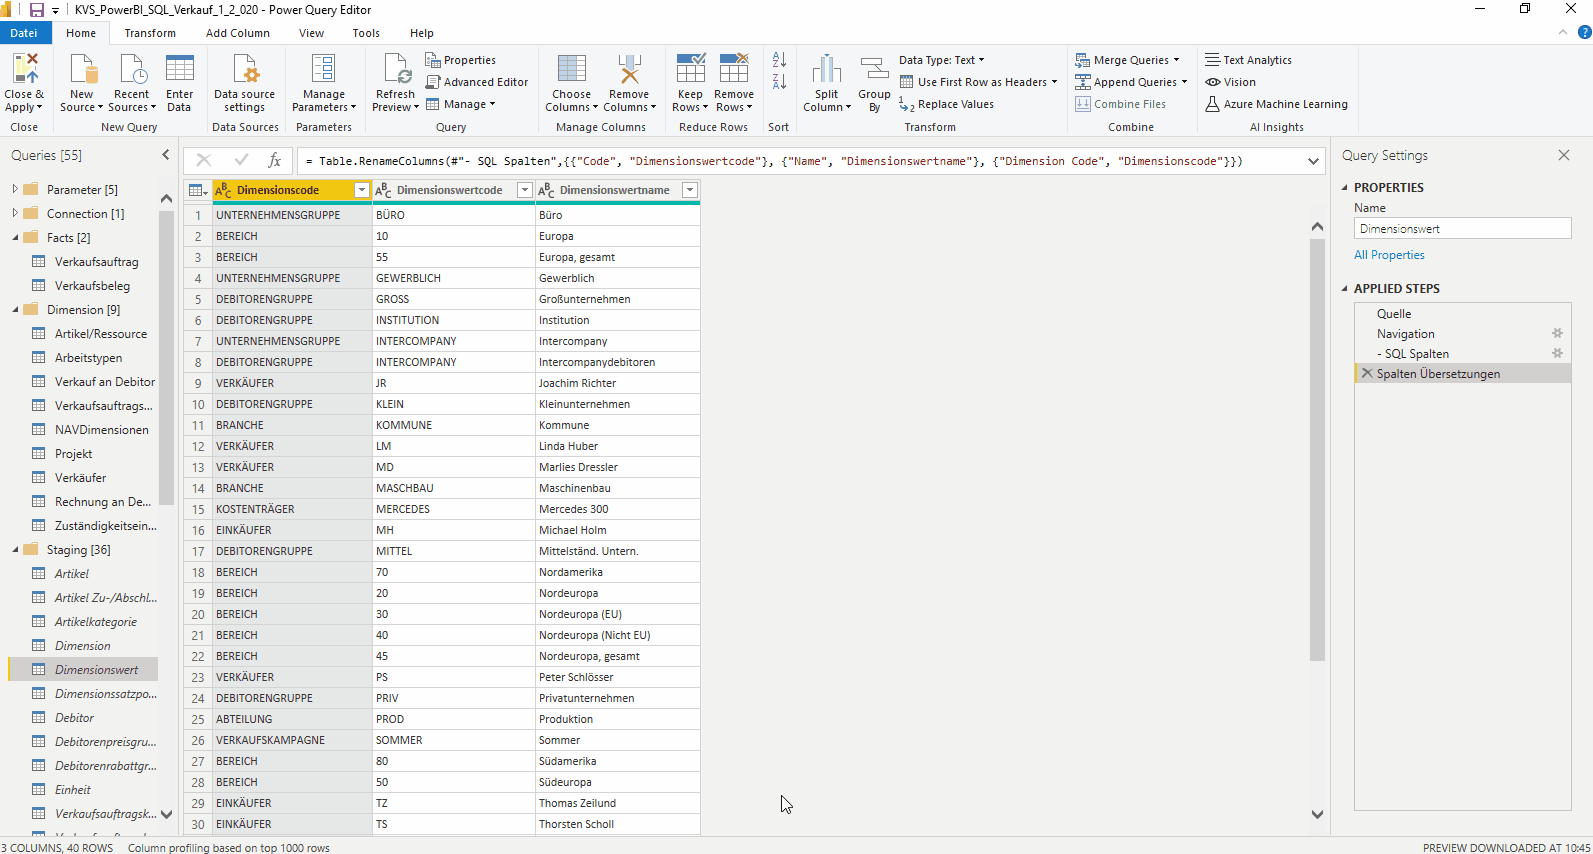Expand the Connection [1] folder

(x=14, y=212)
